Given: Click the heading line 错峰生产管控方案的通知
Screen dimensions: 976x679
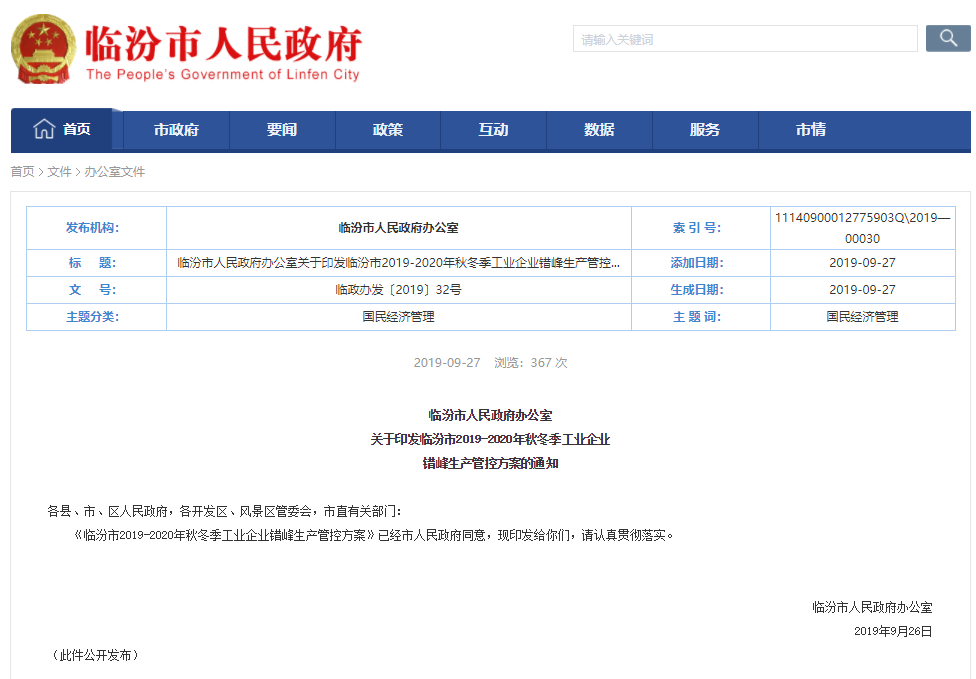Looking at the screenshot, I should tap(490, 463).
